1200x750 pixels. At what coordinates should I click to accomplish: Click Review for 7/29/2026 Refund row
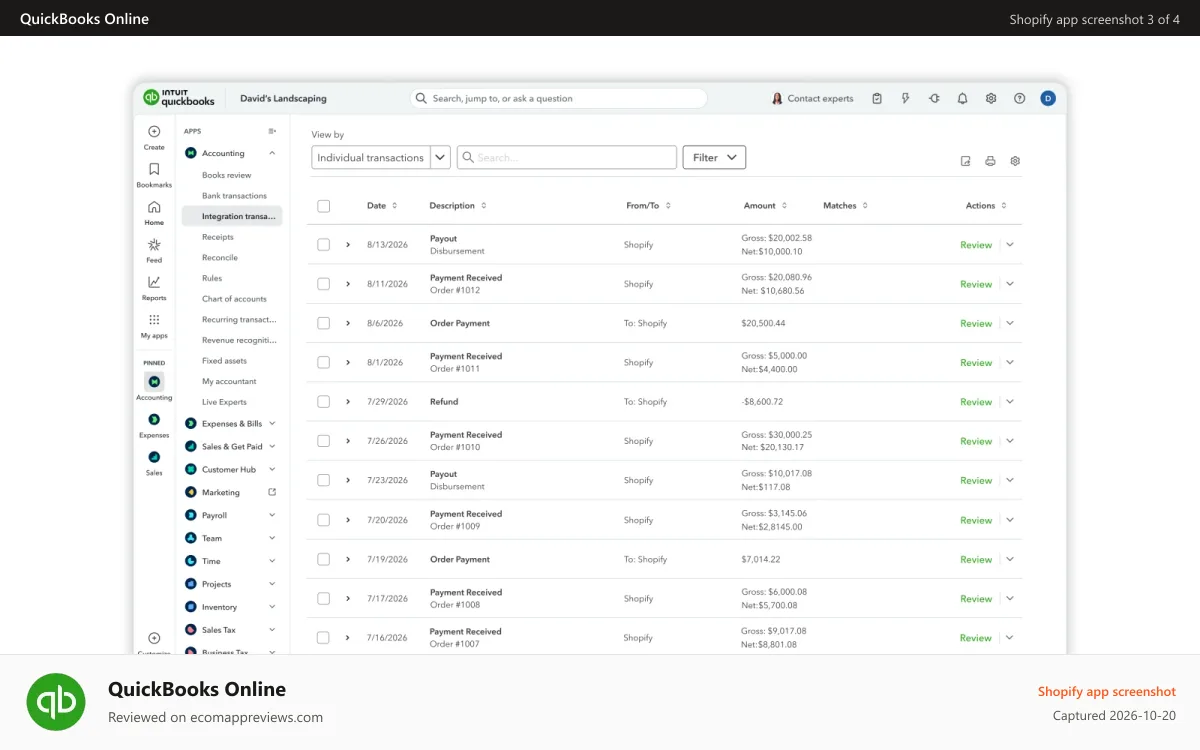pos(976,402)
